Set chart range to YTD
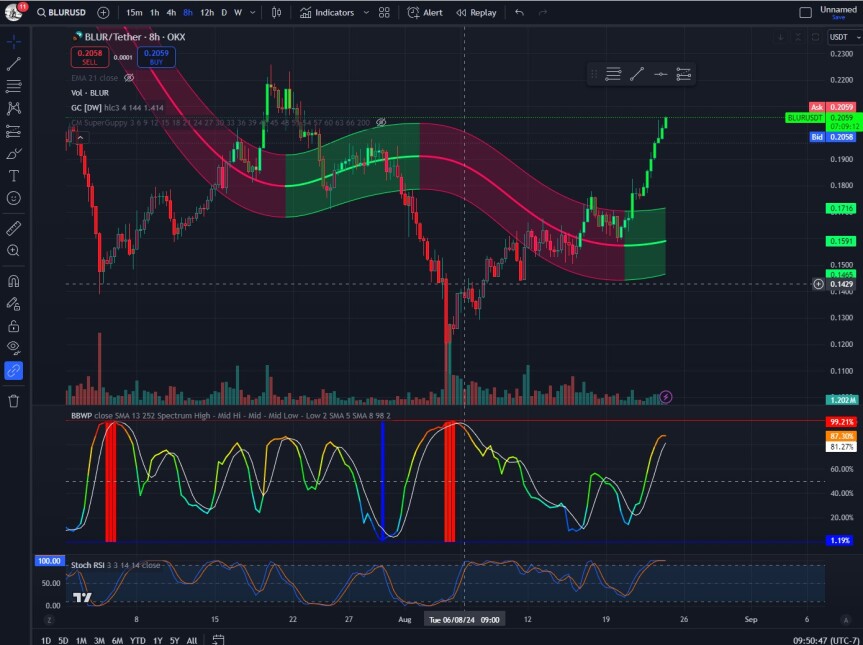This screenshot has width=863, height=645. pyautogui.click(x=138, y=640)
